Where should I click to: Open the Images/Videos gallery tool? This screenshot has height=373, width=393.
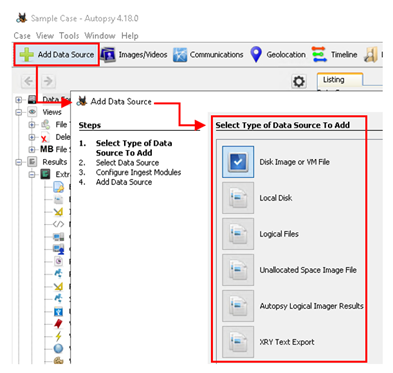pyautogui.click(x=134, y=55)
